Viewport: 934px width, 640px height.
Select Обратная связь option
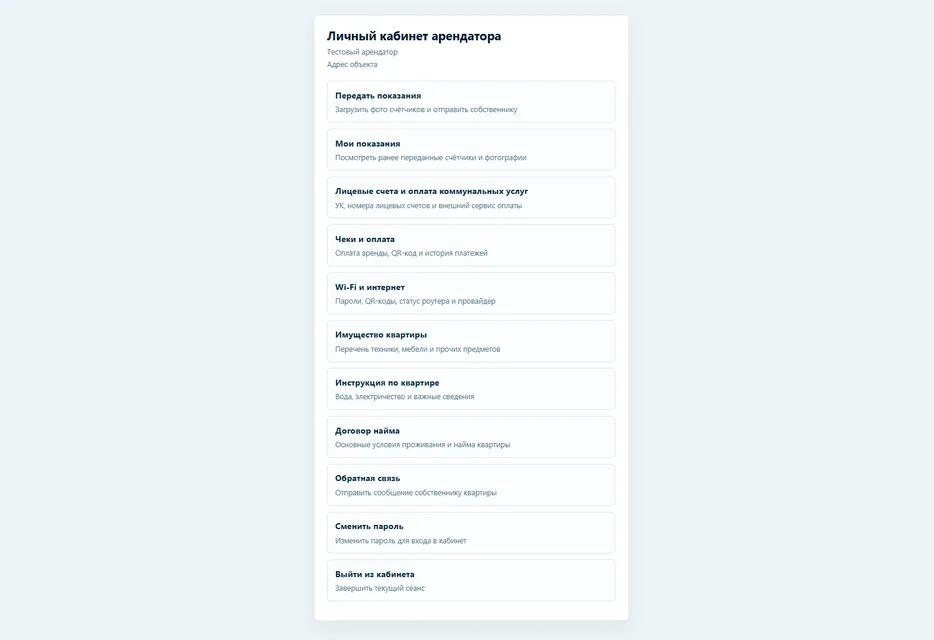(x=471, y=485)
